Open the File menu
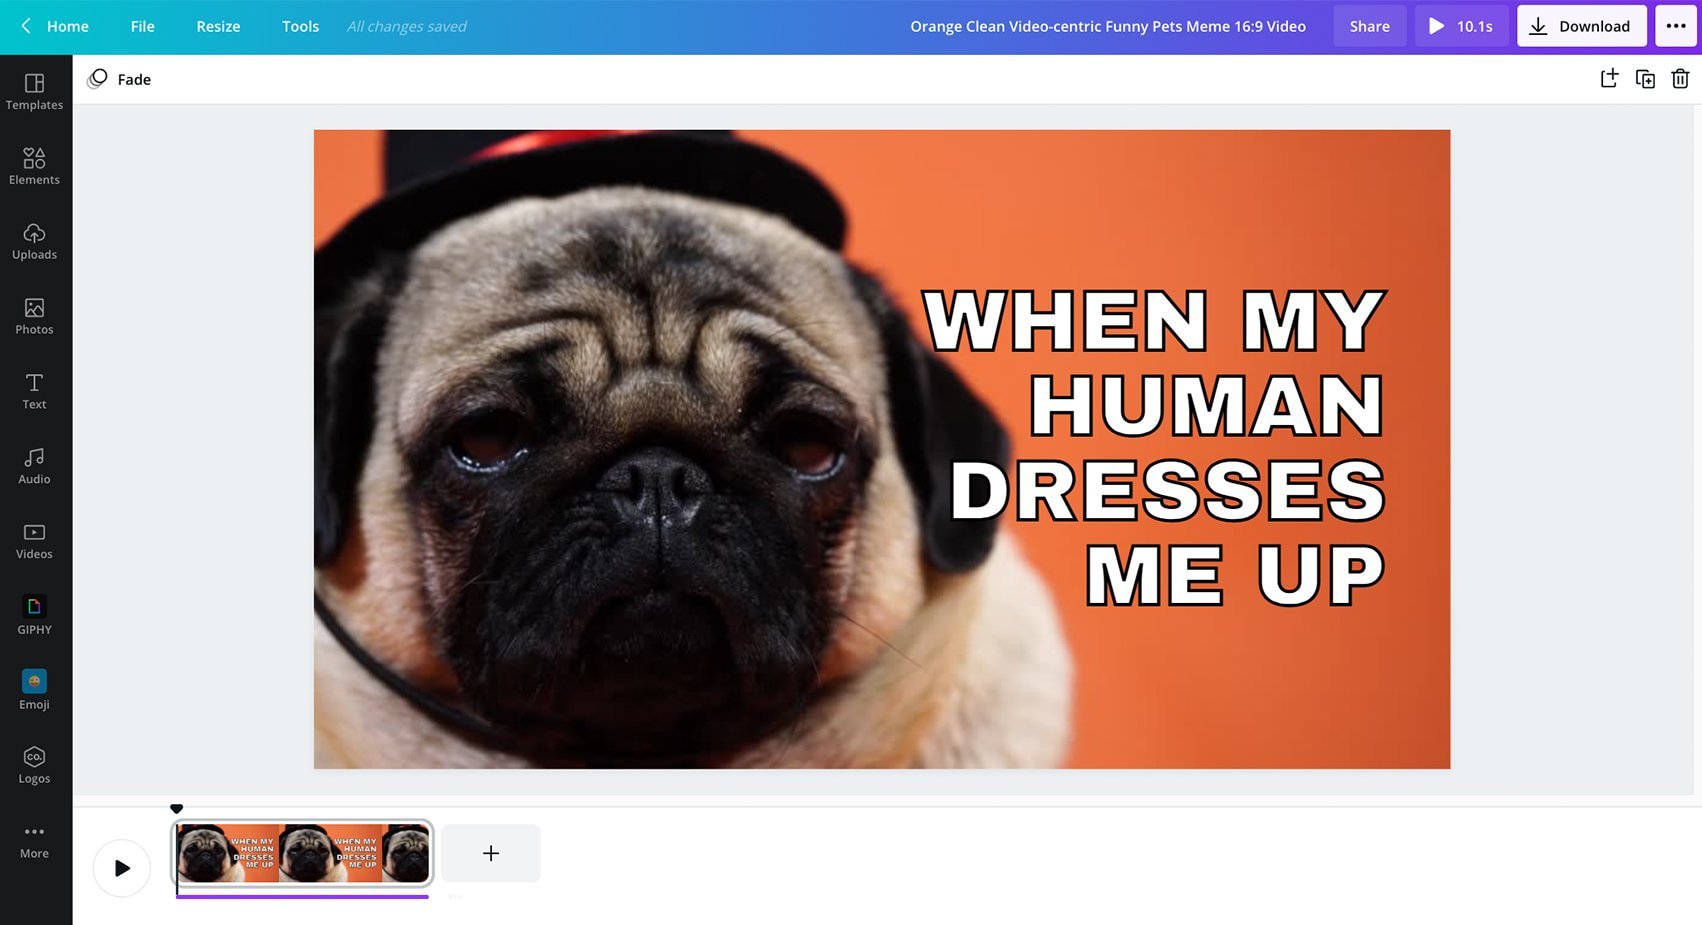The width and height of the screenshot is (1702, 925). [142, 26]
